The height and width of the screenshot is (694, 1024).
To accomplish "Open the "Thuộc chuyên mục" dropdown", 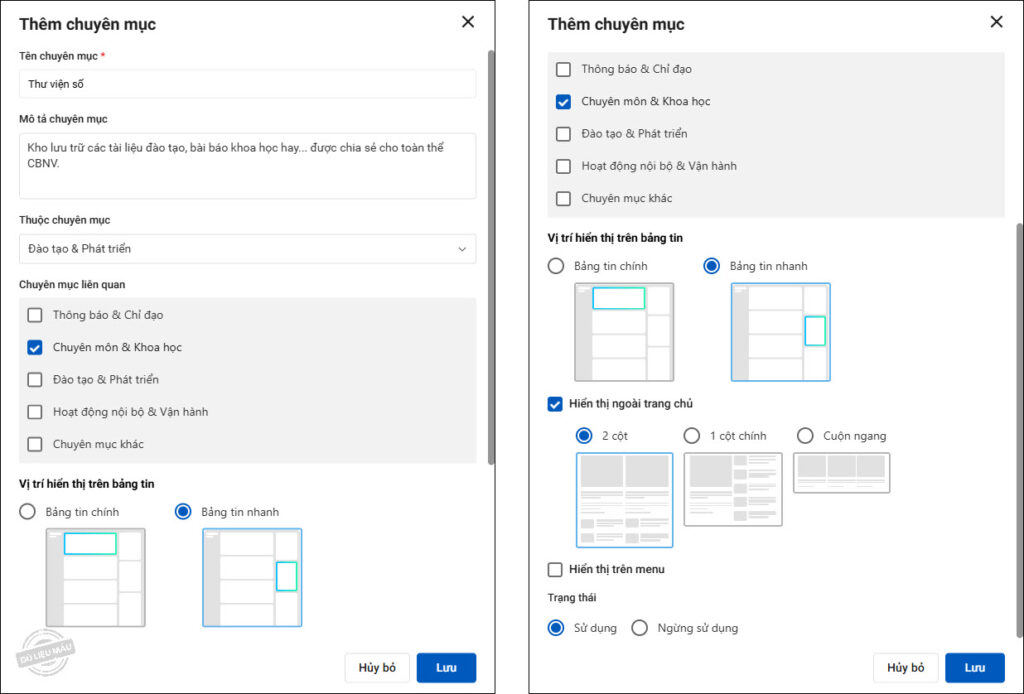I will (247, 249).
